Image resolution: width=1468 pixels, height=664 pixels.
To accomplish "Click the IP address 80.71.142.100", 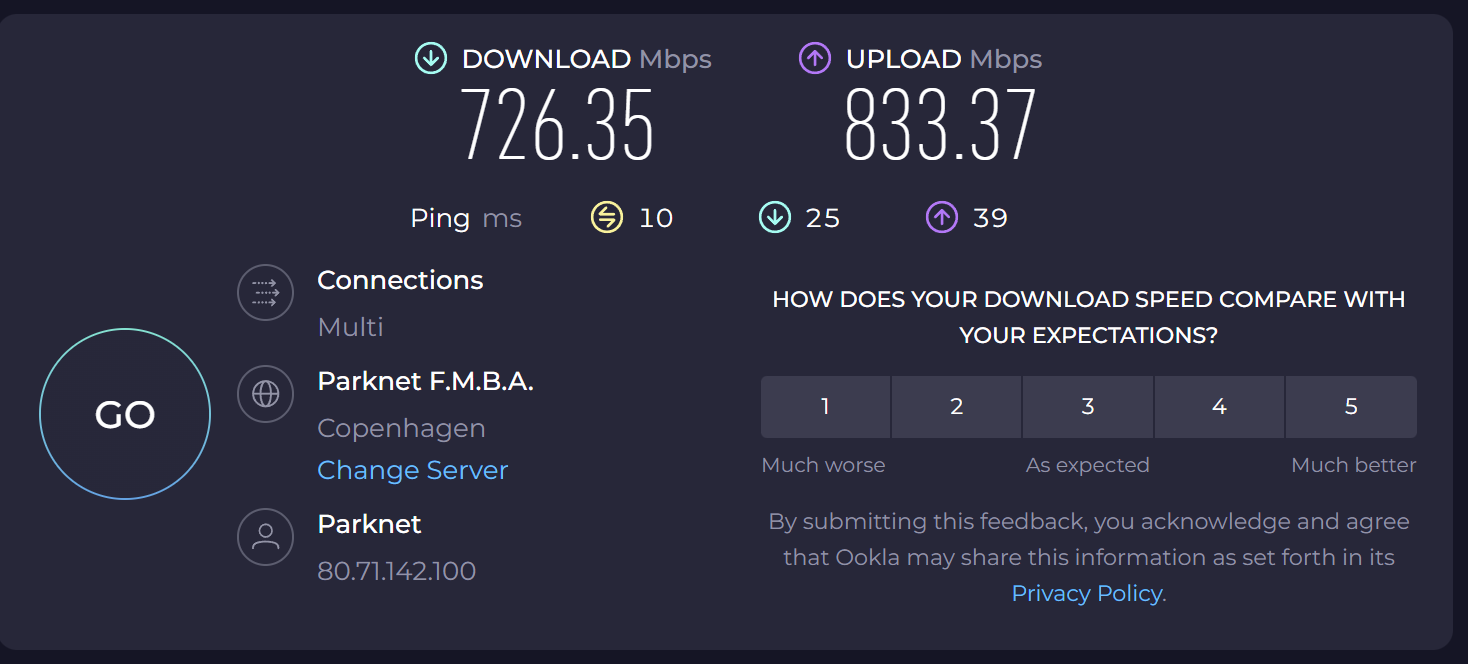I will [x=396, y=571].
